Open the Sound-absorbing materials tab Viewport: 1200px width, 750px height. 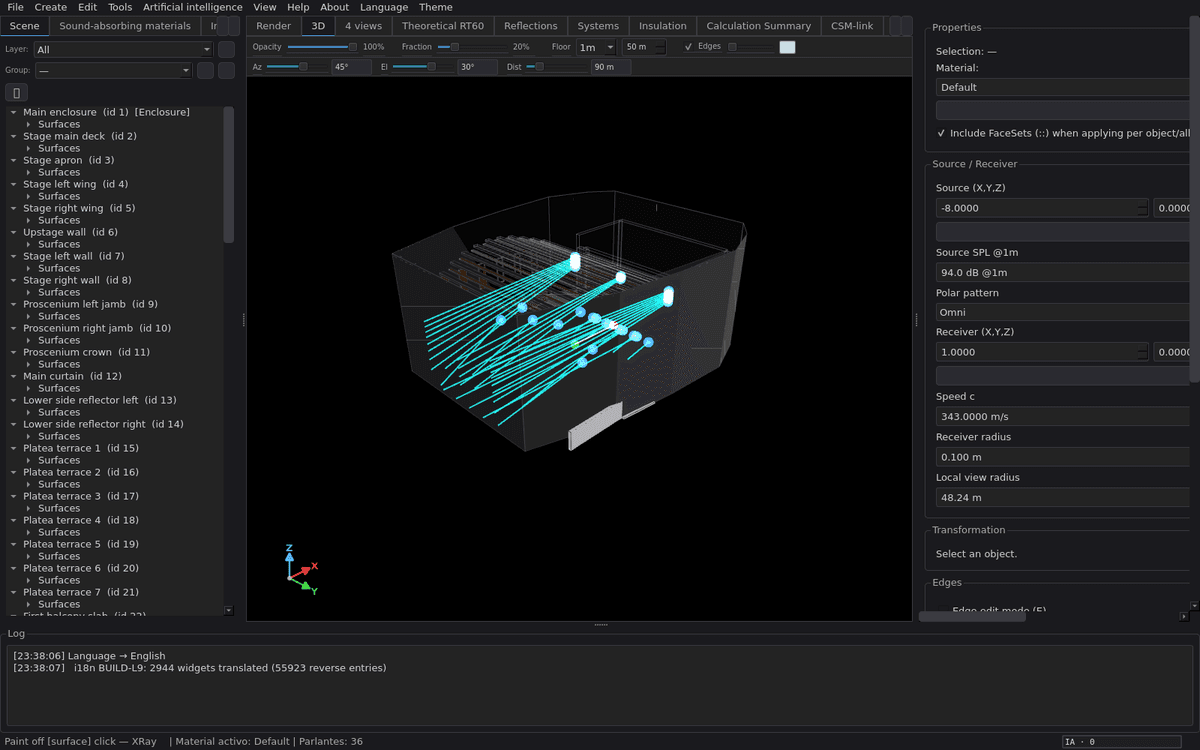[x=125, y=26]
